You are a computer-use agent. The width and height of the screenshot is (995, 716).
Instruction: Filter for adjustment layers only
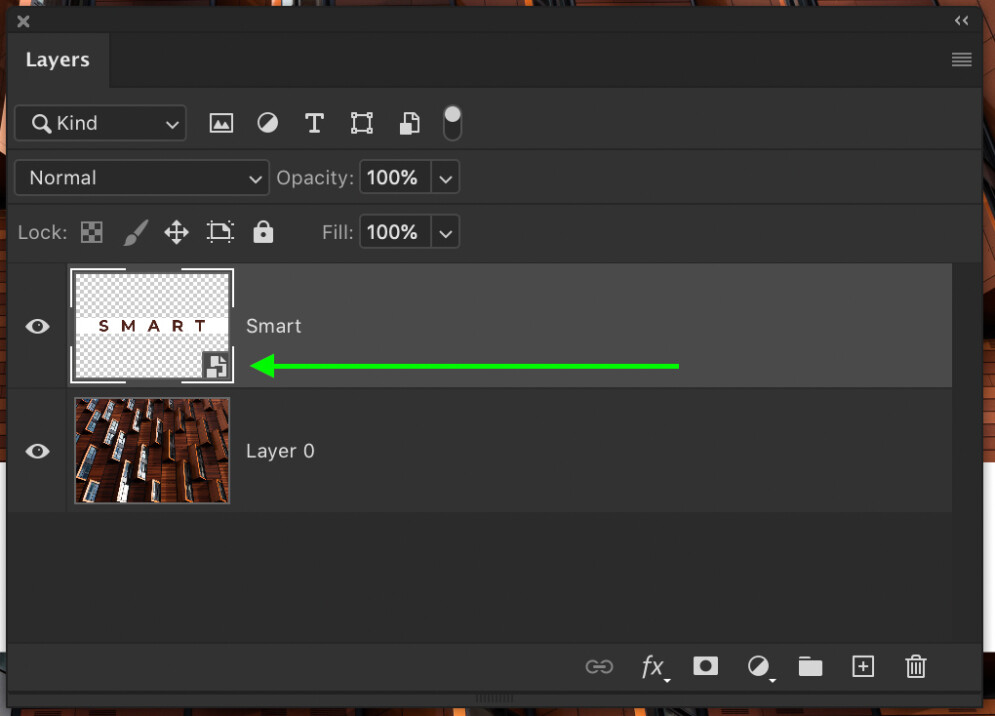267,122
